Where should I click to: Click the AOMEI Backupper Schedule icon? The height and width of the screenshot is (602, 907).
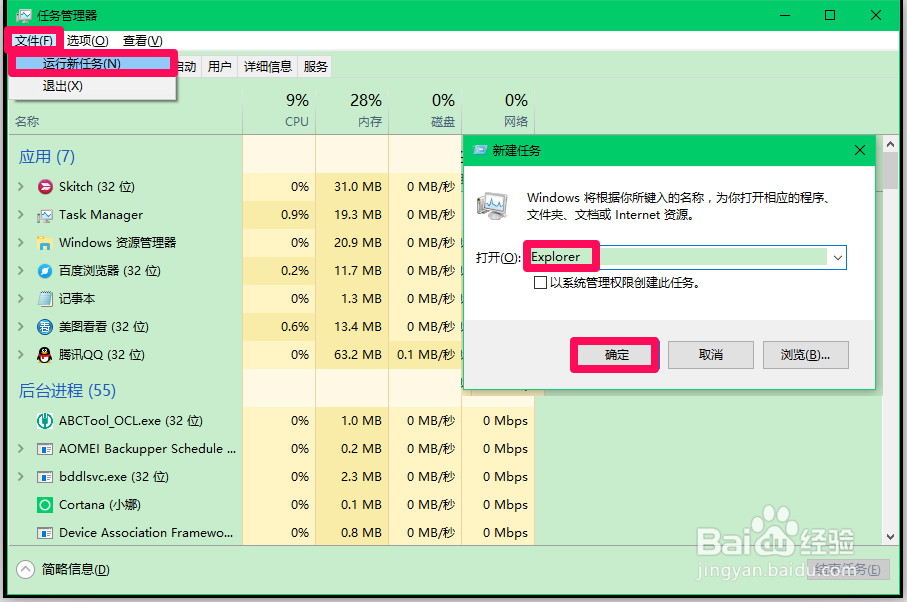(45, 449)
